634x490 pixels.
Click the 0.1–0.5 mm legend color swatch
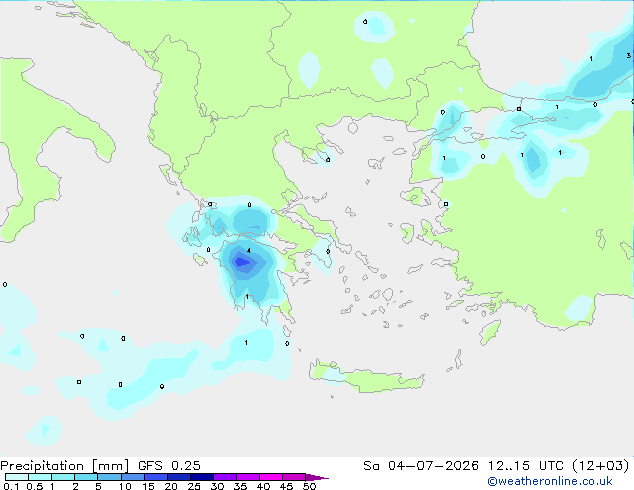tap(17, 477)
